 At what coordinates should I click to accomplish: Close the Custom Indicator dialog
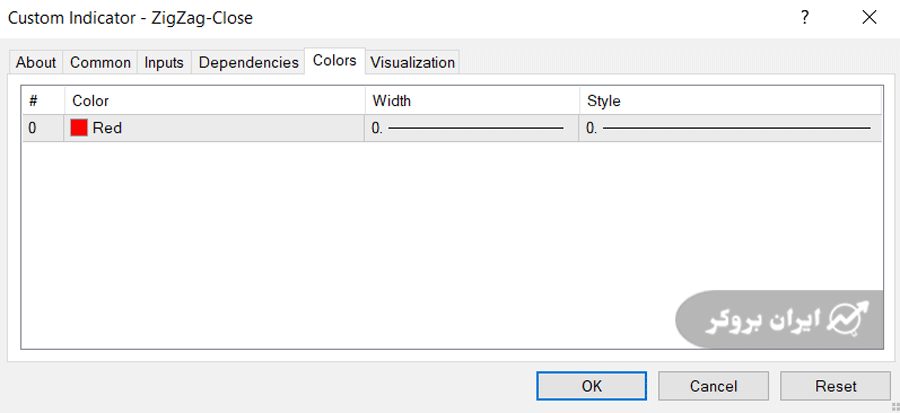coord(866,17)
